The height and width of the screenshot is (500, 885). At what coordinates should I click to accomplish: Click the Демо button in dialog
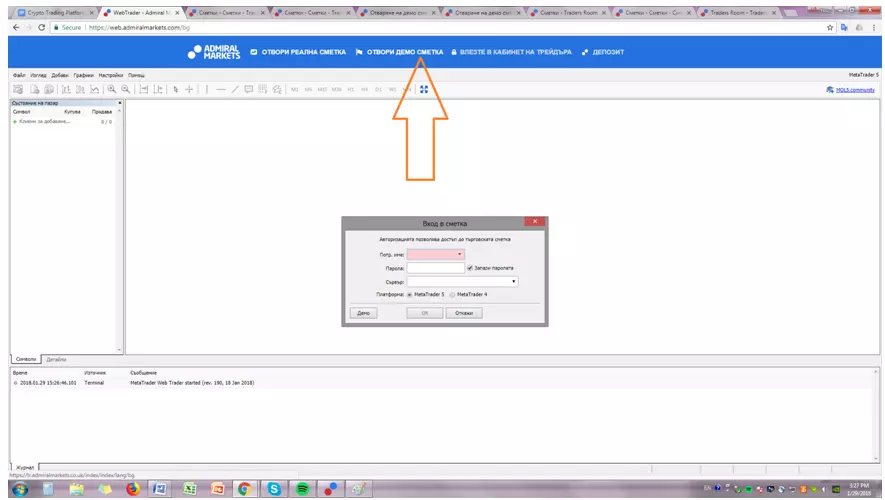[x=363, y=313]
